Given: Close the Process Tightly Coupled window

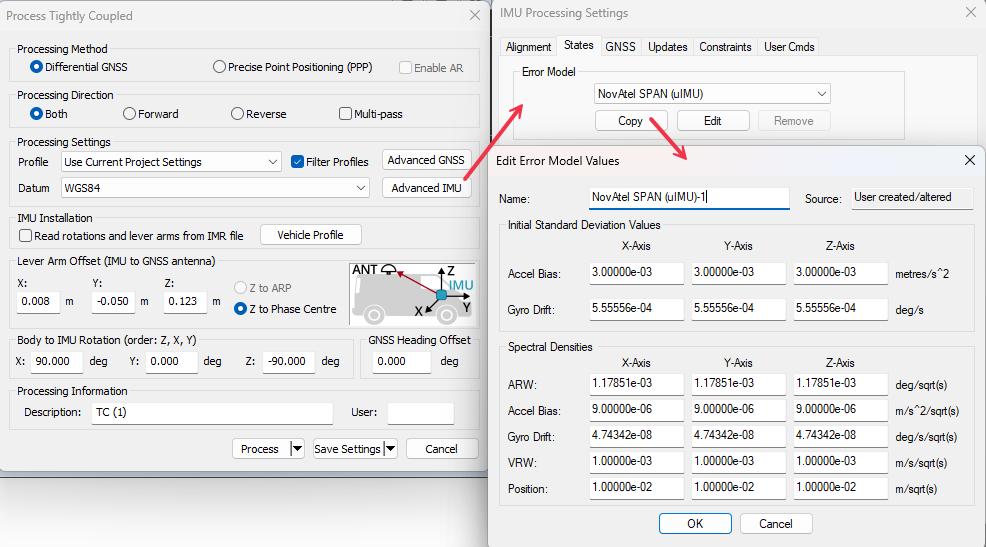Looking at the screenshot, I should coord(475,15).
